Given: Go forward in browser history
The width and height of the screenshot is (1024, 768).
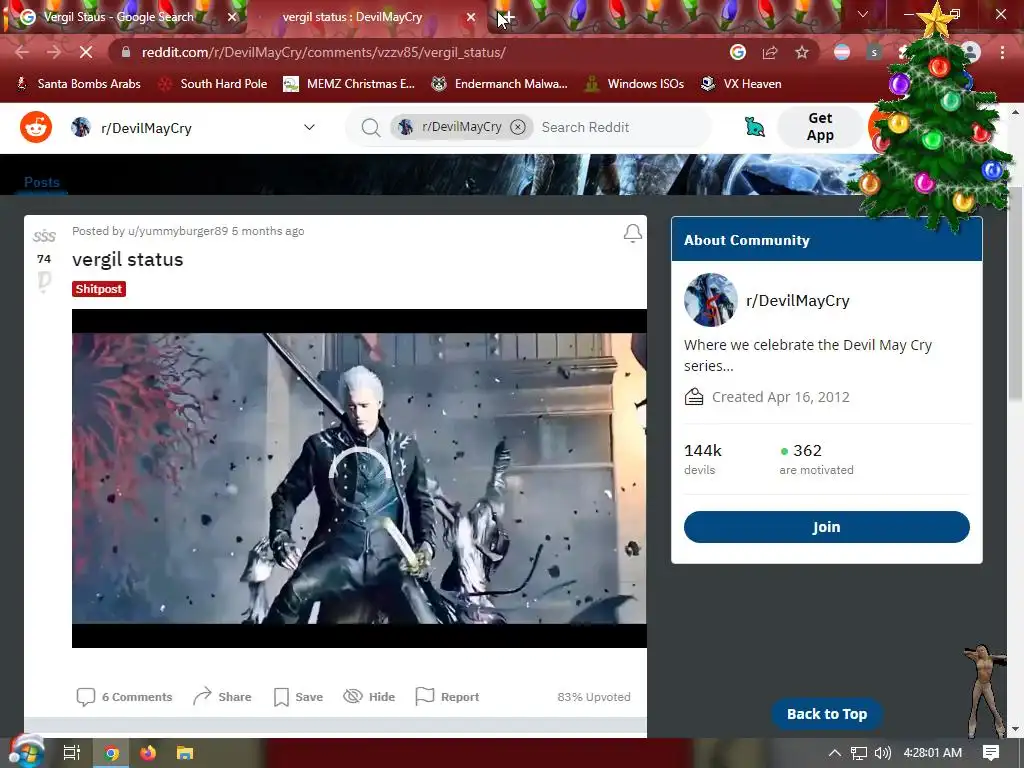Looking at the screenshot, I should [x=54, y=52].
